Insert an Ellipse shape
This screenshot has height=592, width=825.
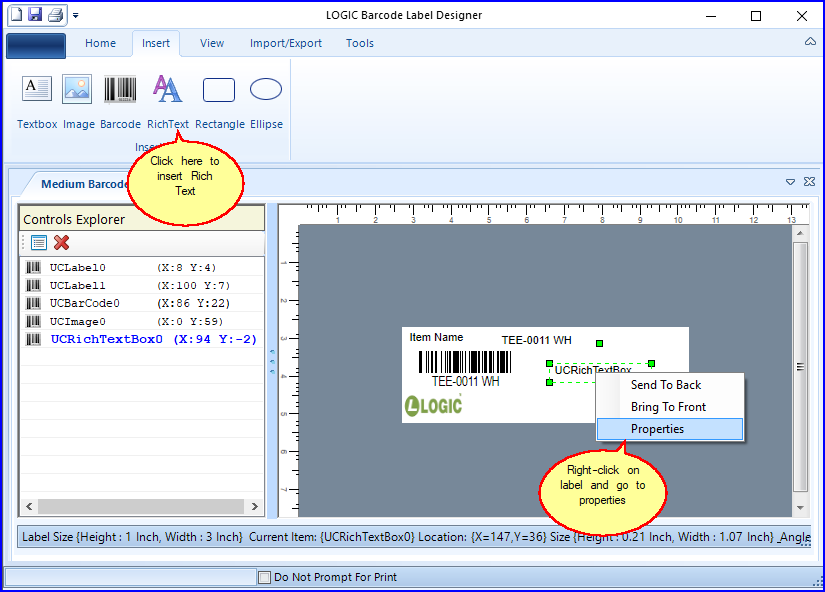pyautogui.click(x=266, y=102)
